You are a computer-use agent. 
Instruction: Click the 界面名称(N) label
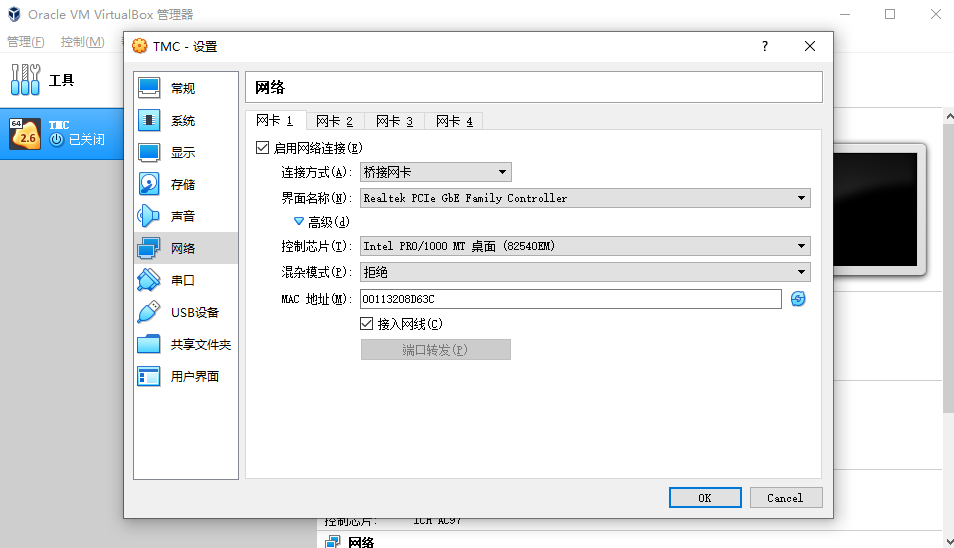(316, 198)
